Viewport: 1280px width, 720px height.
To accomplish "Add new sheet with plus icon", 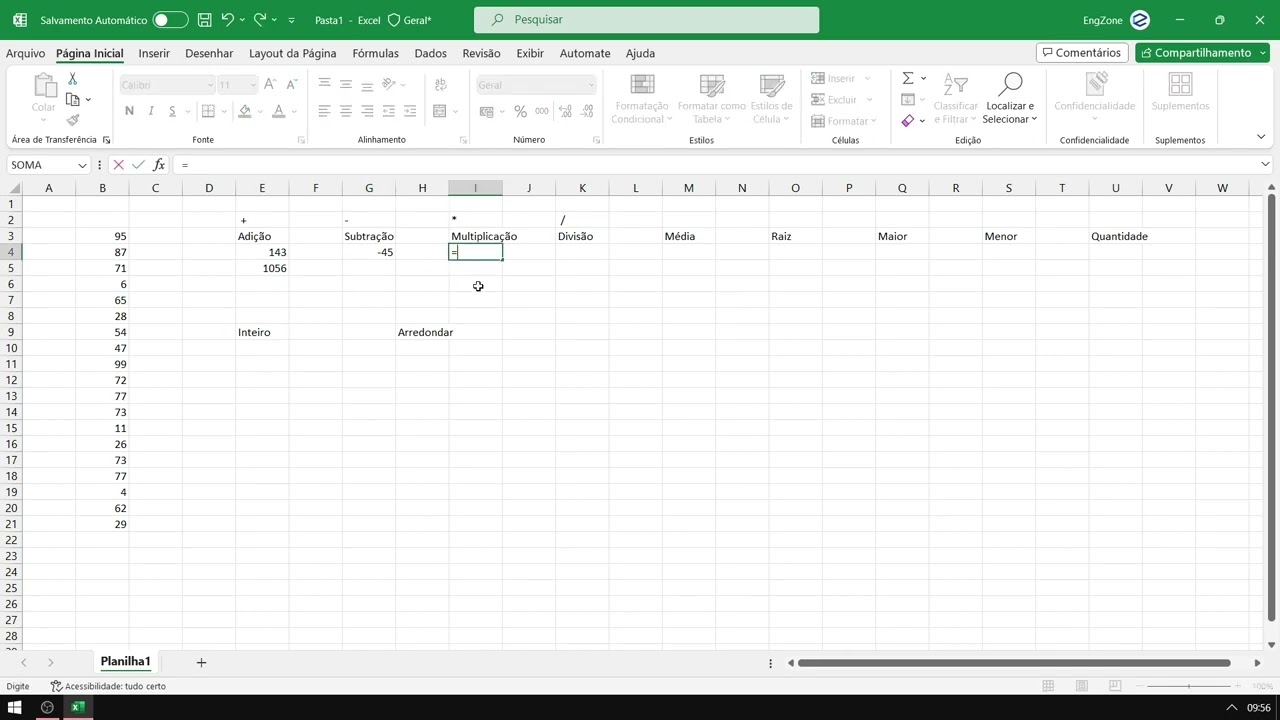I will point(201,662).
